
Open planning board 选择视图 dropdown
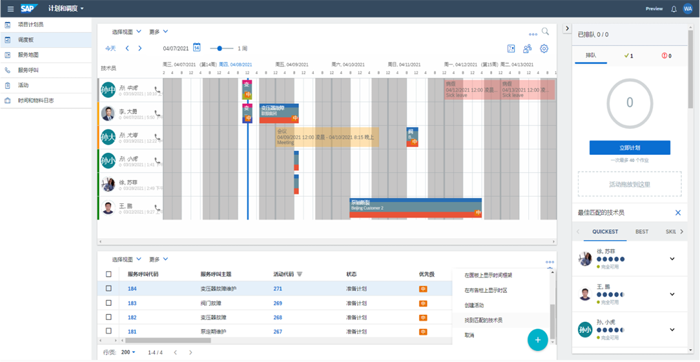coord(126,32)
